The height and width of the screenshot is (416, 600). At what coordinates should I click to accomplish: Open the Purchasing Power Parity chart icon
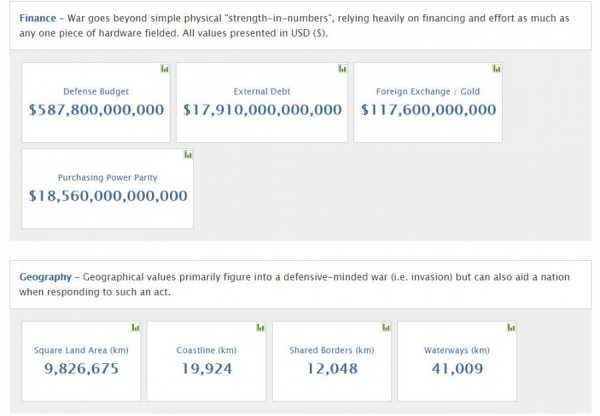188,155
